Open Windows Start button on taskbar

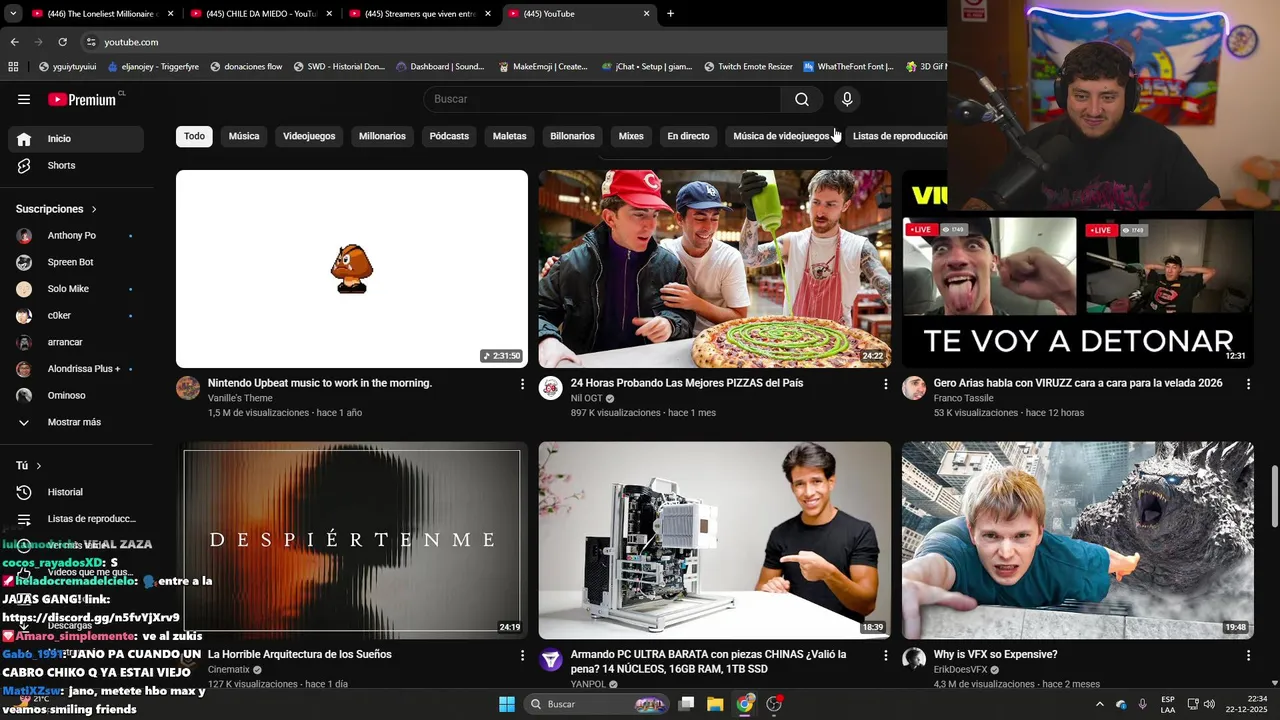click(x=507, y=704)
